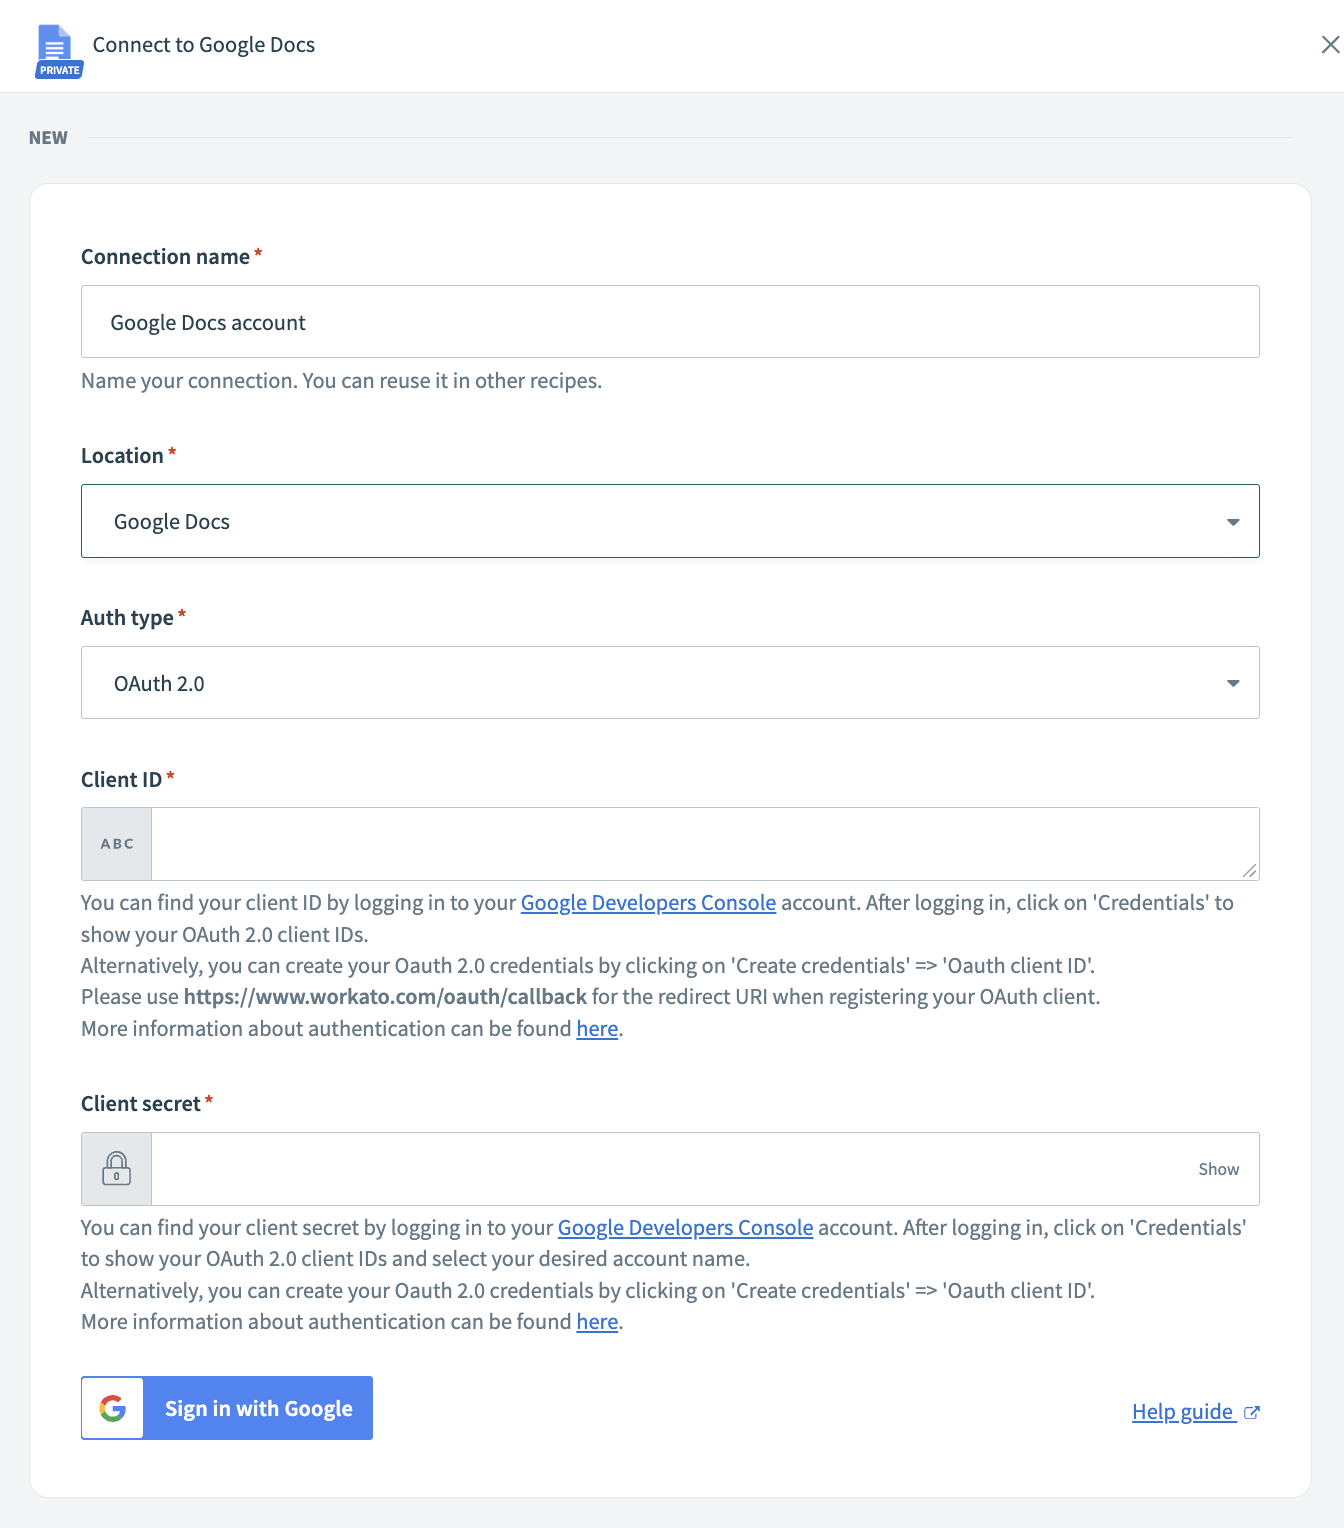The width and height of the screenshot is (1344, 1528).
Task: Expand the Location selector chevron
Action: coord(1232,521)
